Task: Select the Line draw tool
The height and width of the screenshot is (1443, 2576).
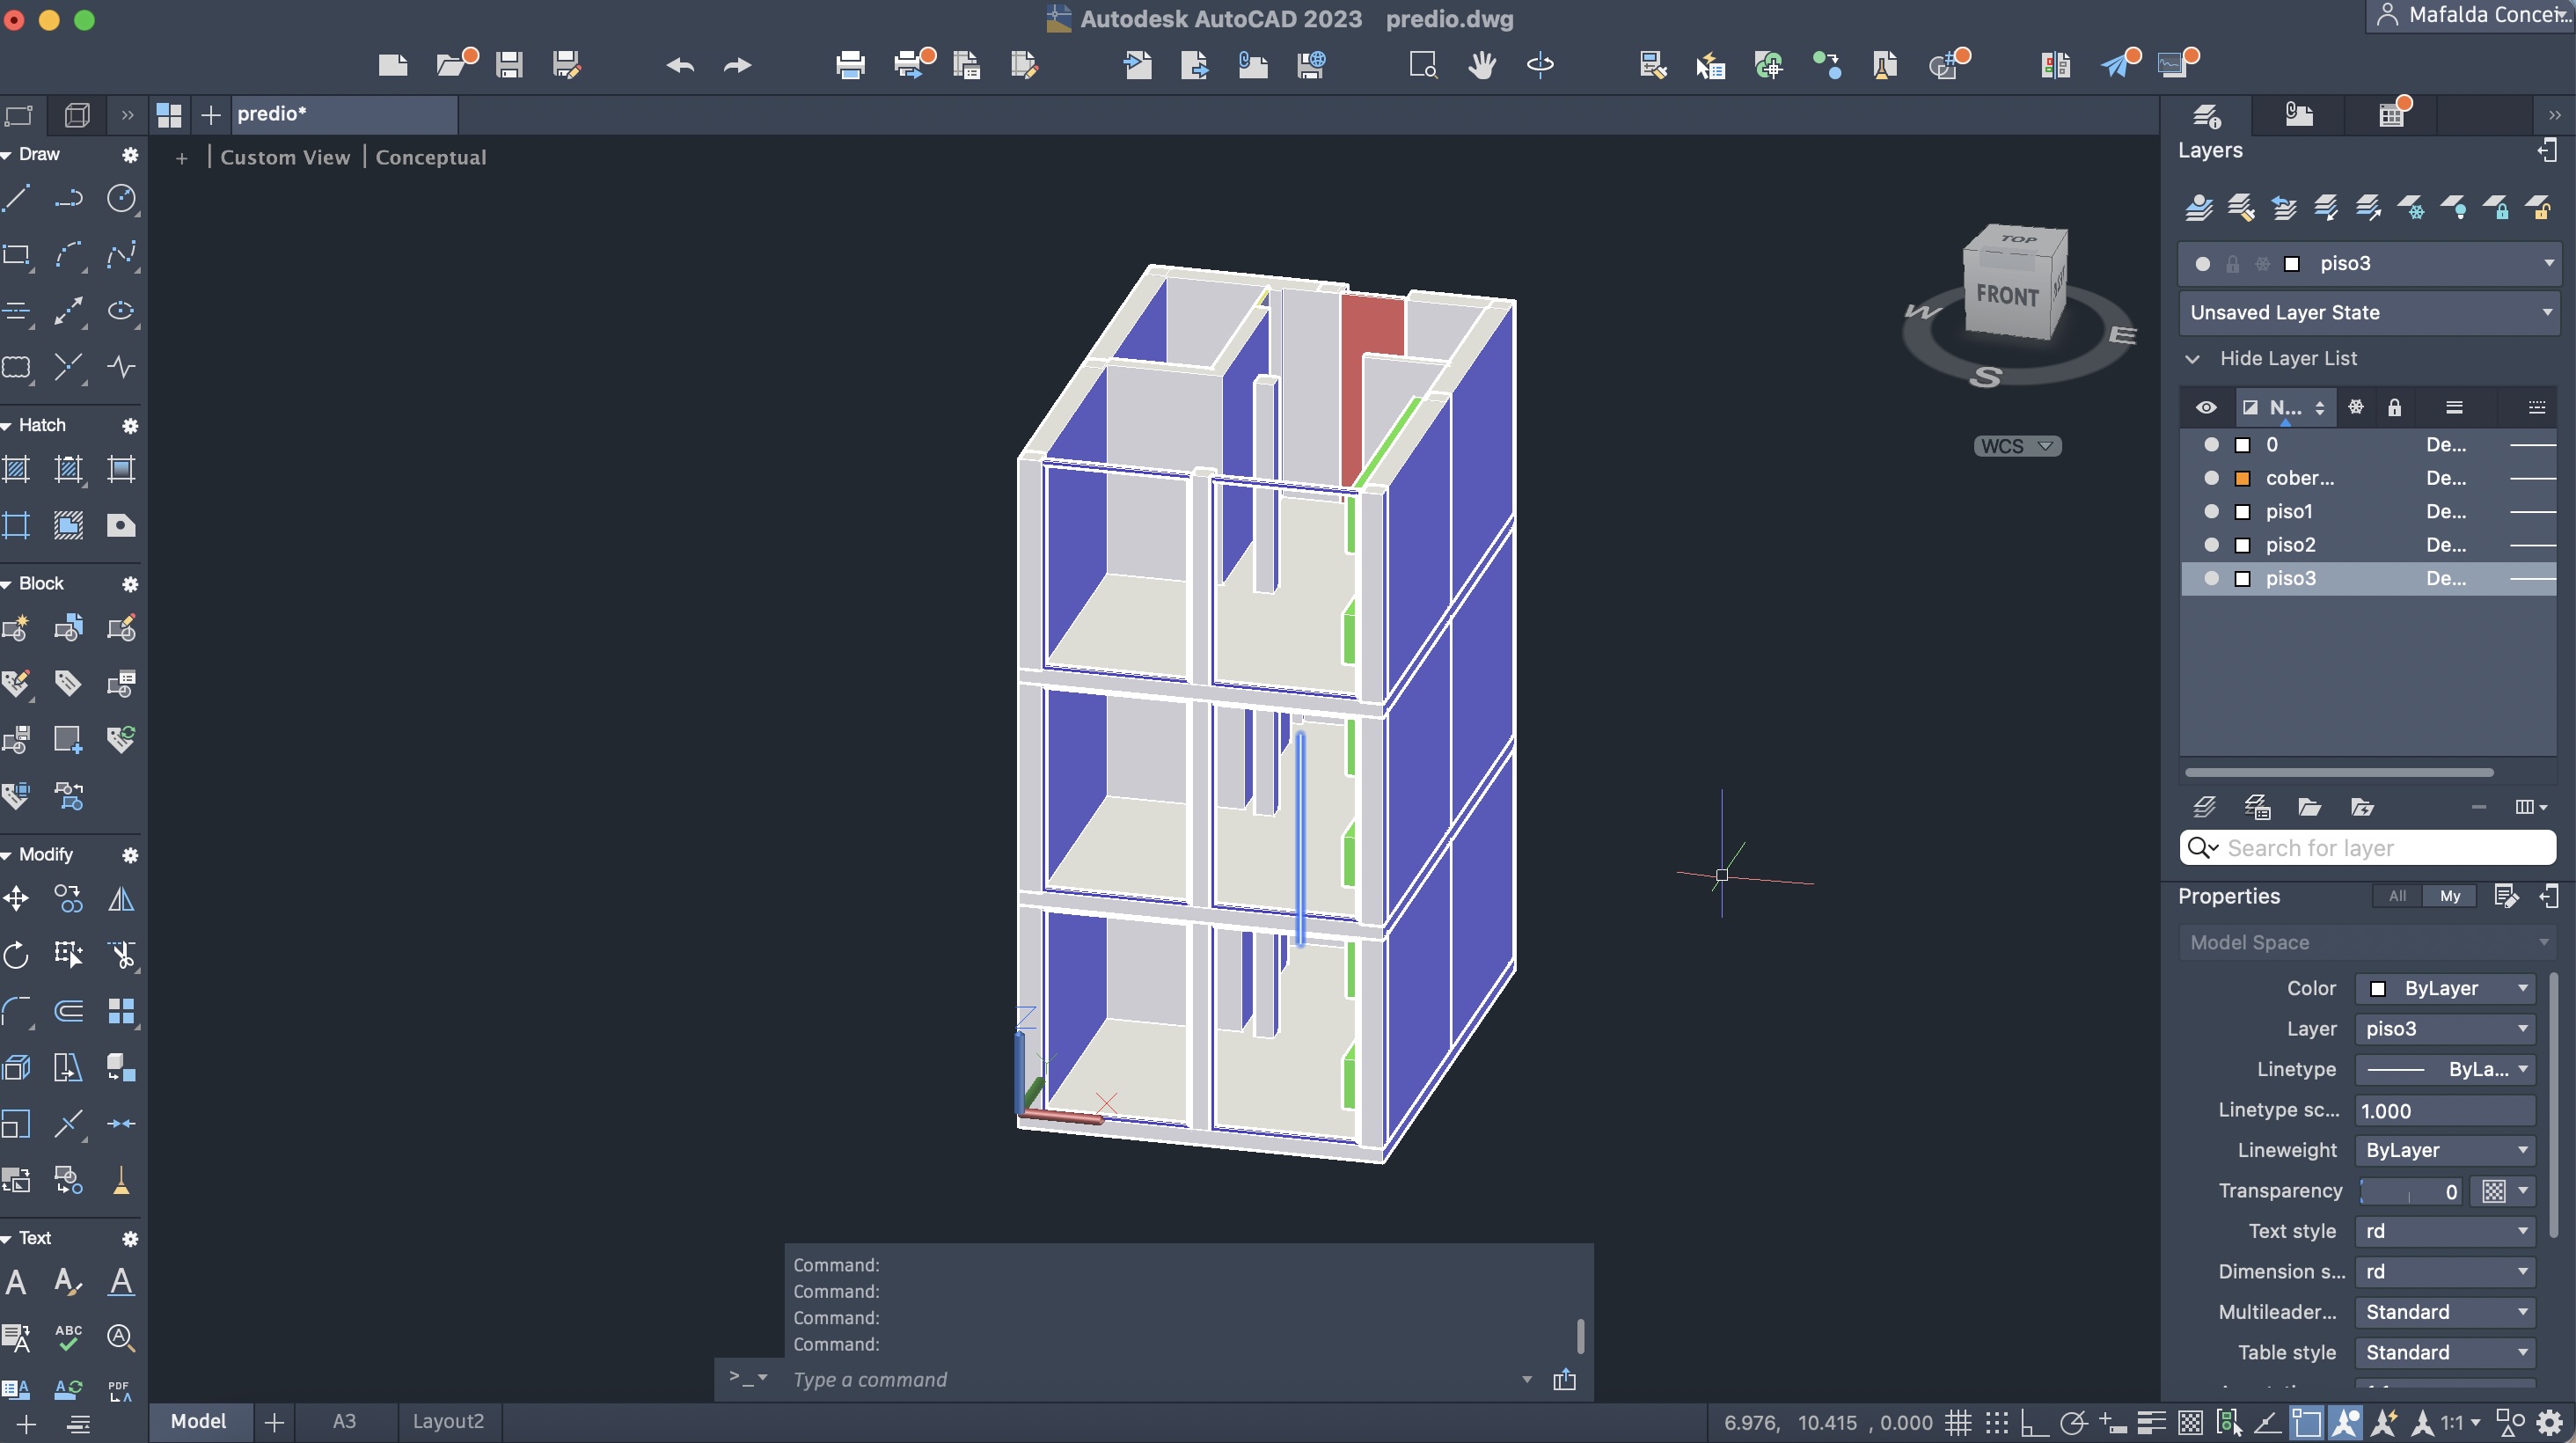Action: [16, 198]
